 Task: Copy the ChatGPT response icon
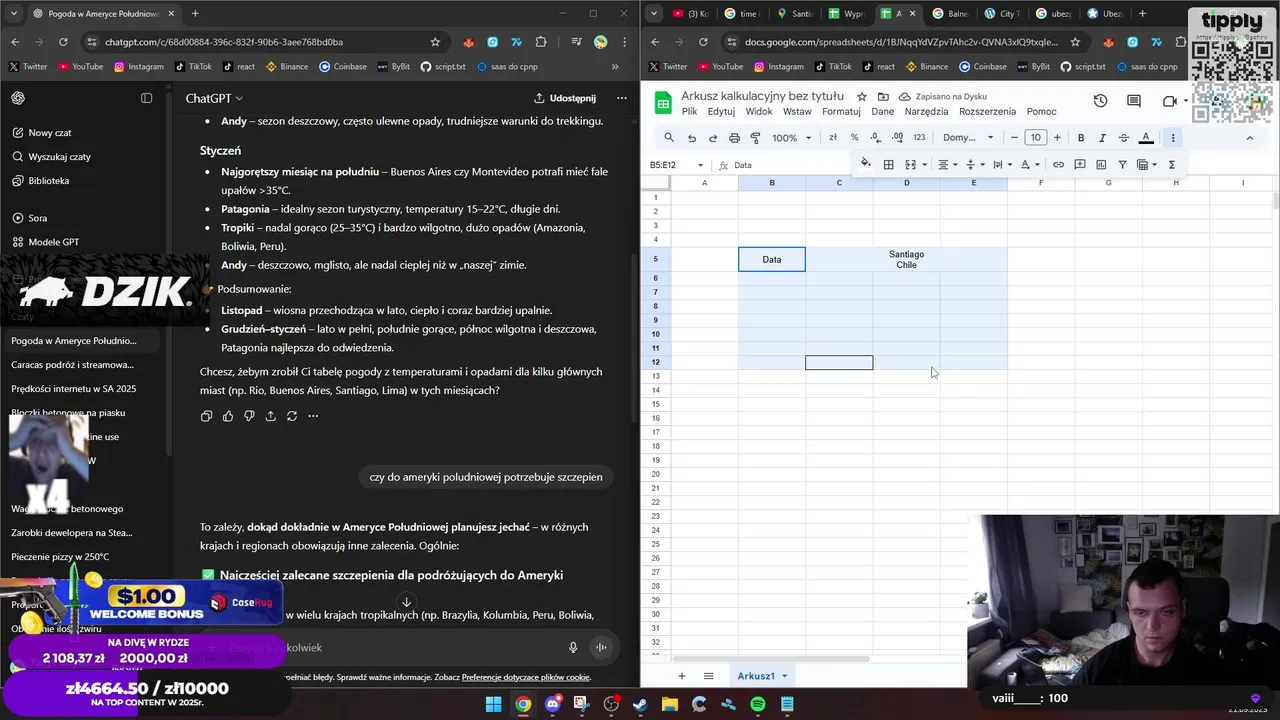pyautogui.click(x=206, y=416)
